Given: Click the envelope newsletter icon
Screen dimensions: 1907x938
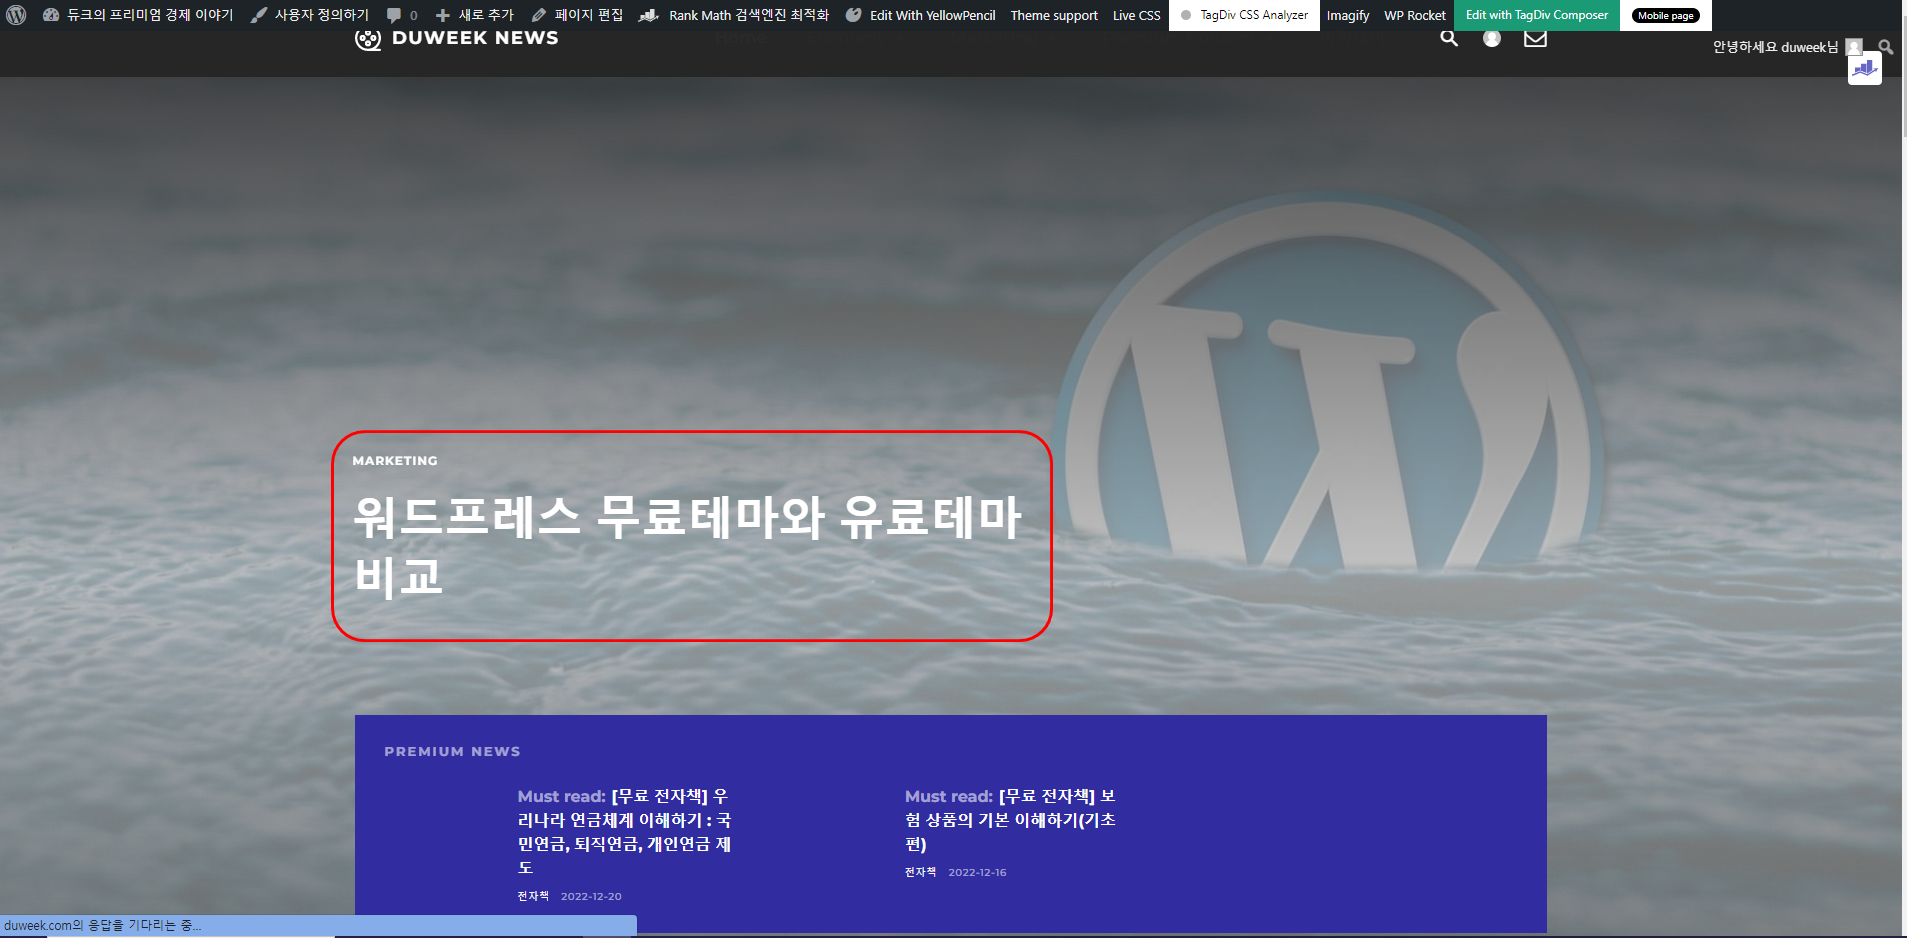Looking at the screenshot, I should [x=1535, y=38].
